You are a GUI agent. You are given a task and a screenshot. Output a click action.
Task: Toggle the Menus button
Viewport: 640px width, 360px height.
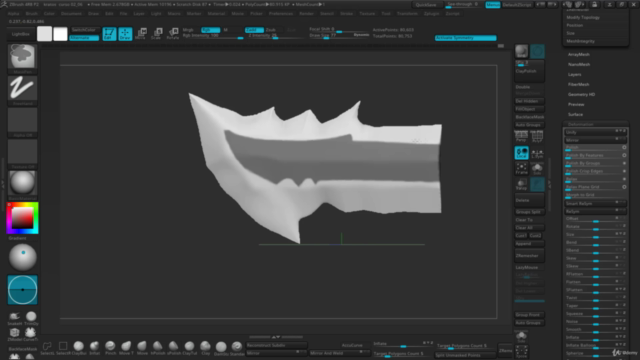[x=493, y=5]
